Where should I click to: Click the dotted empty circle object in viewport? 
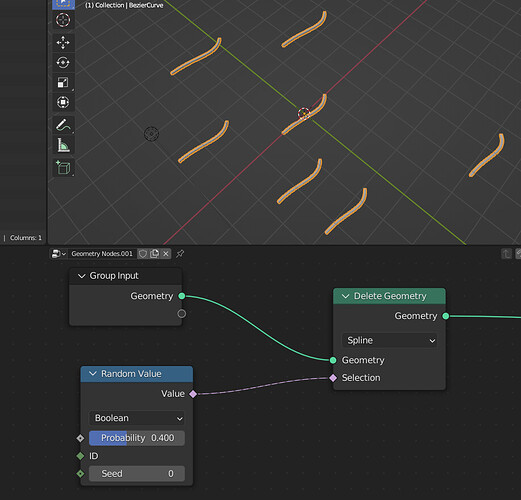(x=151, y=134)
